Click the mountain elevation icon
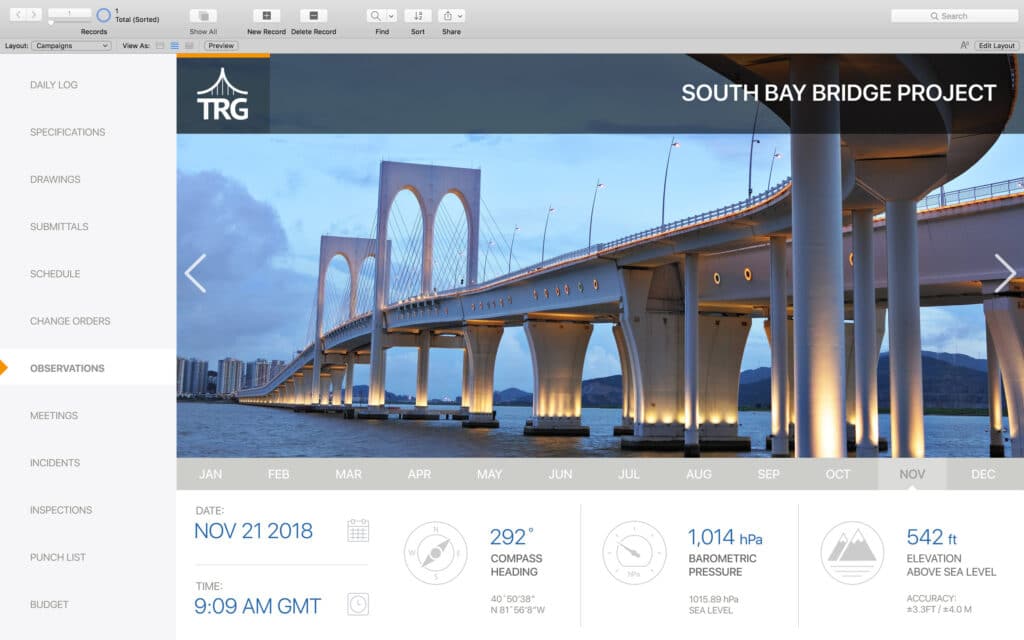 852,552
